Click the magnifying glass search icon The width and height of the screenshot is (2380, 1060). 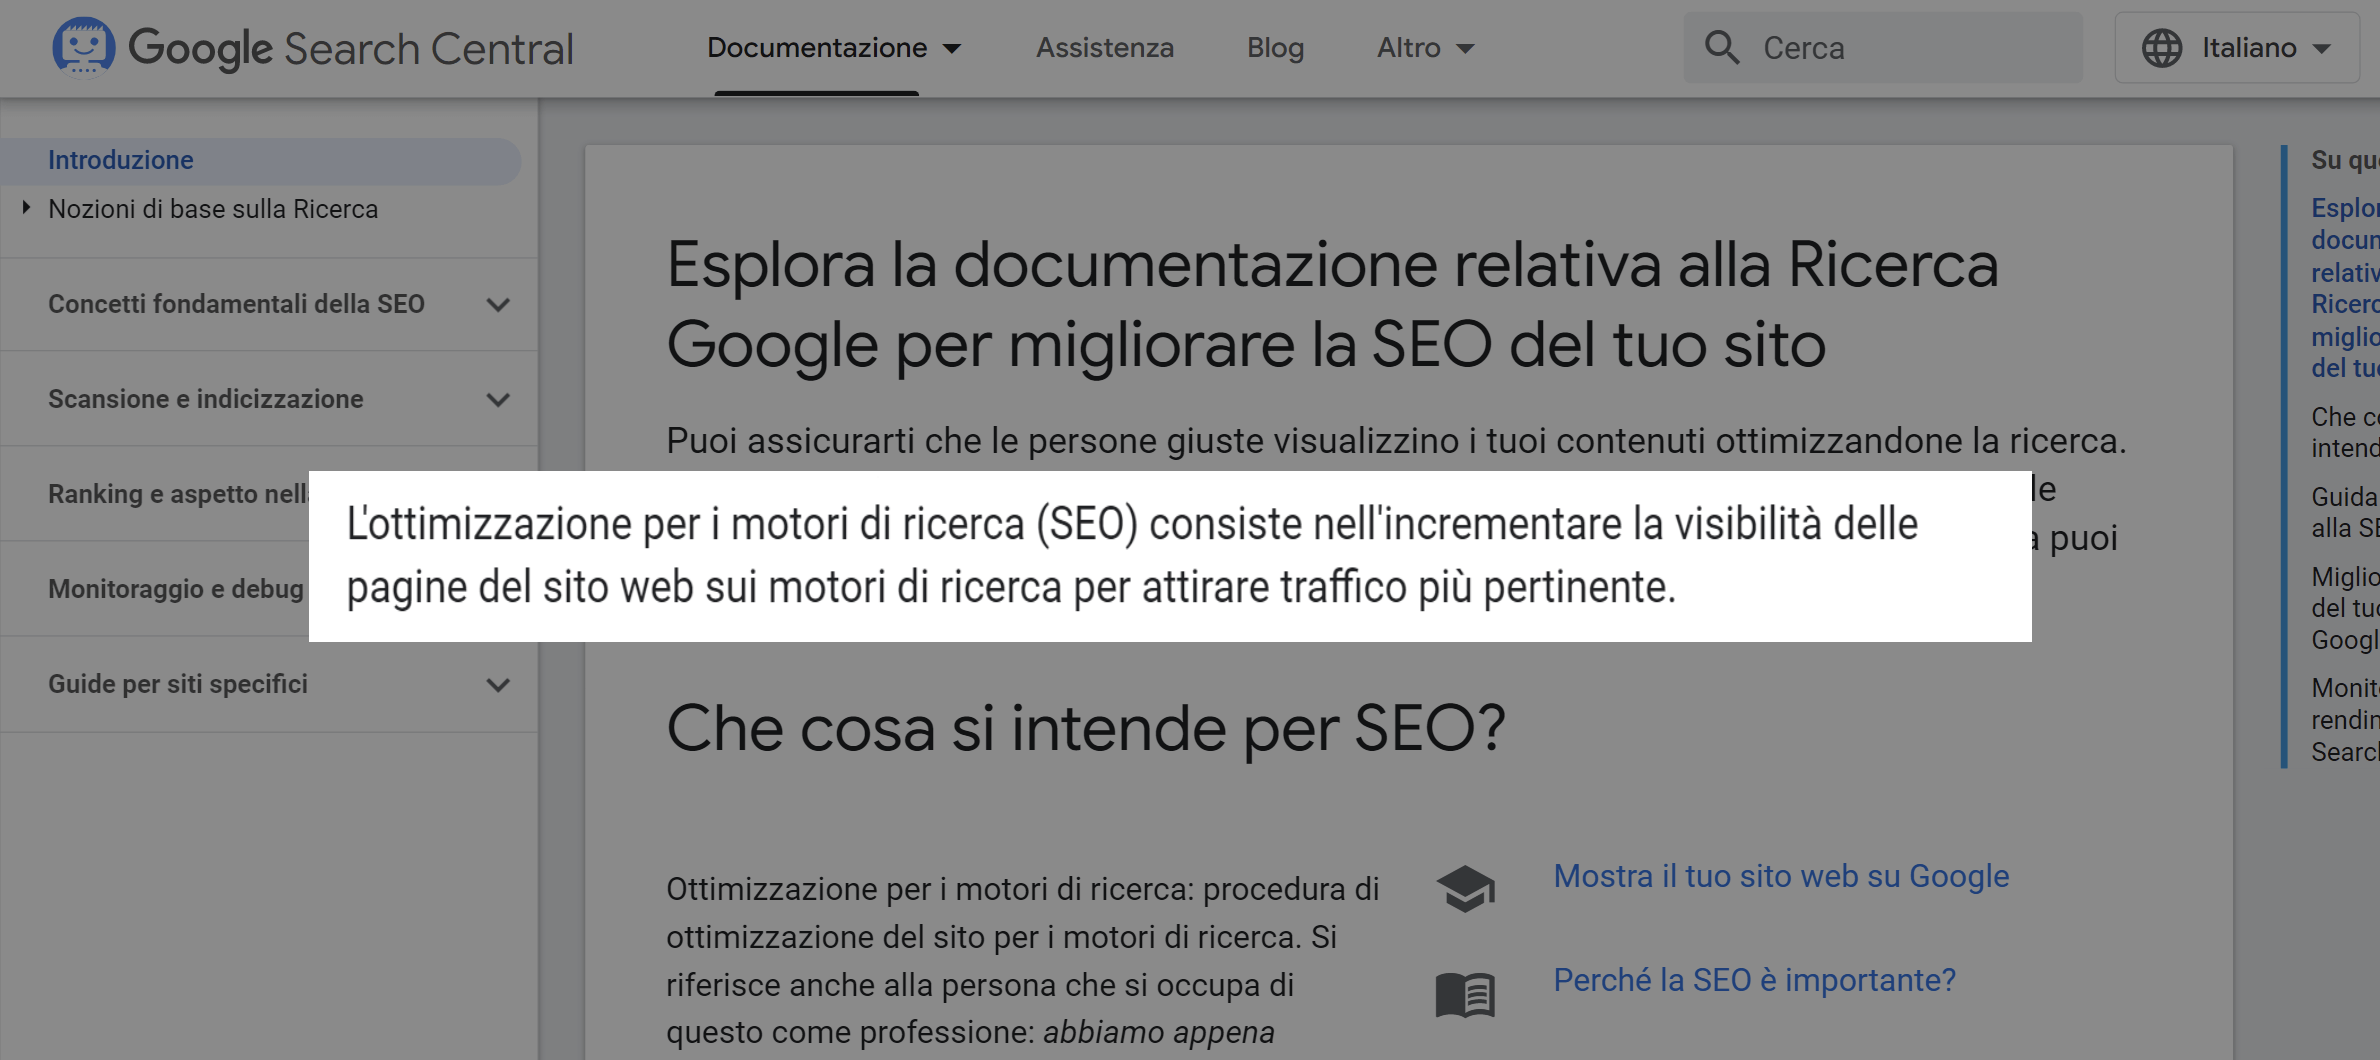[x=1722, y=47]
